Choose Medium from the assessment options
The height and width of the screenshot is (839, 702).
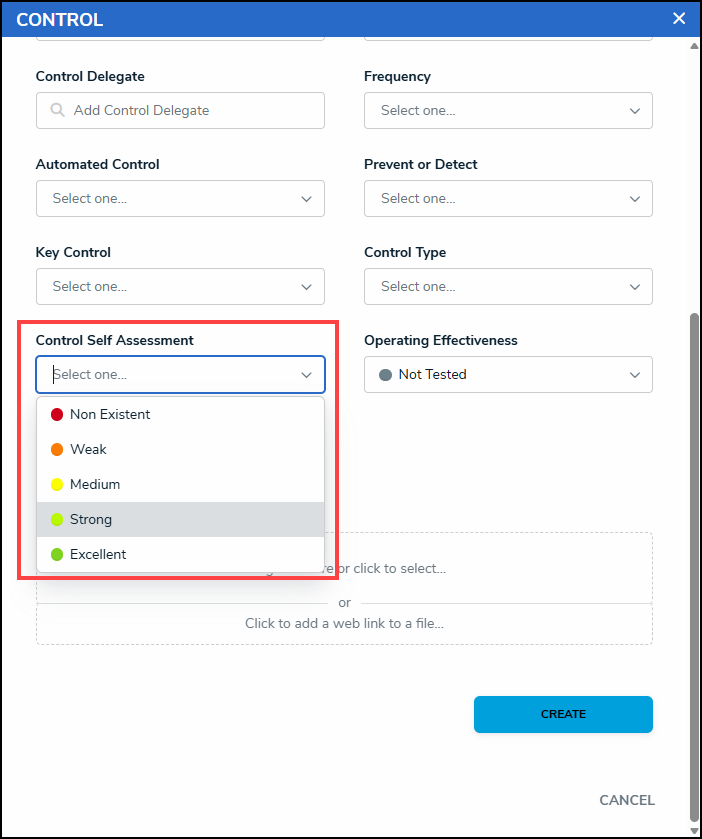[x=180, y=484]
